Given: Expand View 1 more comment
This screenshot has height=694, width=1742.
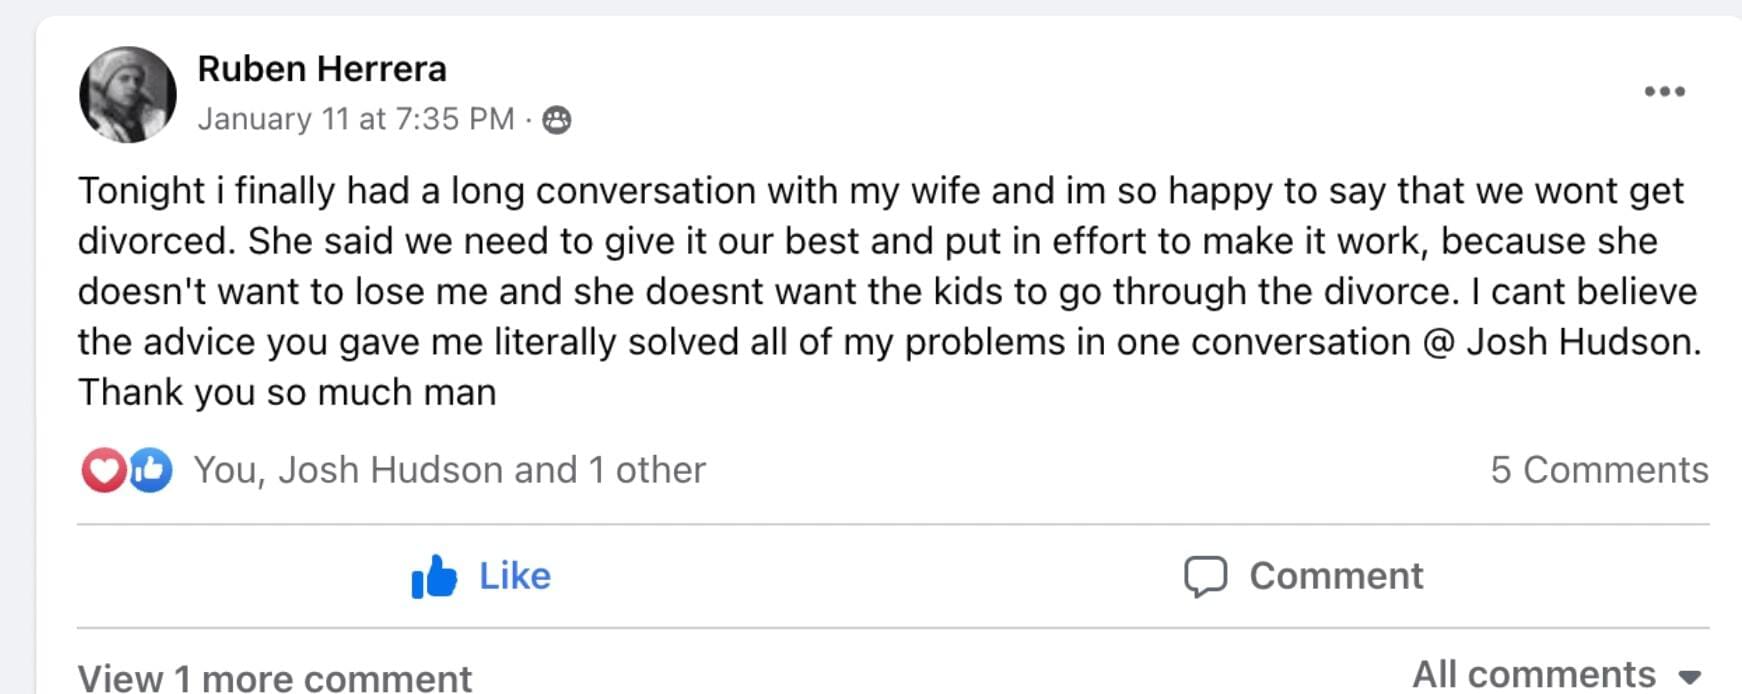Looking at the screenshot, I should [275, 678].
